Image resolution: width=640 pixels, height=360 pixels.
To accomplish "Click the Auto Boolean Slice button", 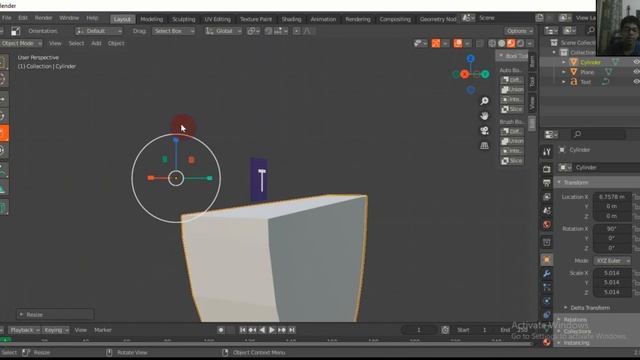I will (x=512, y=109).
